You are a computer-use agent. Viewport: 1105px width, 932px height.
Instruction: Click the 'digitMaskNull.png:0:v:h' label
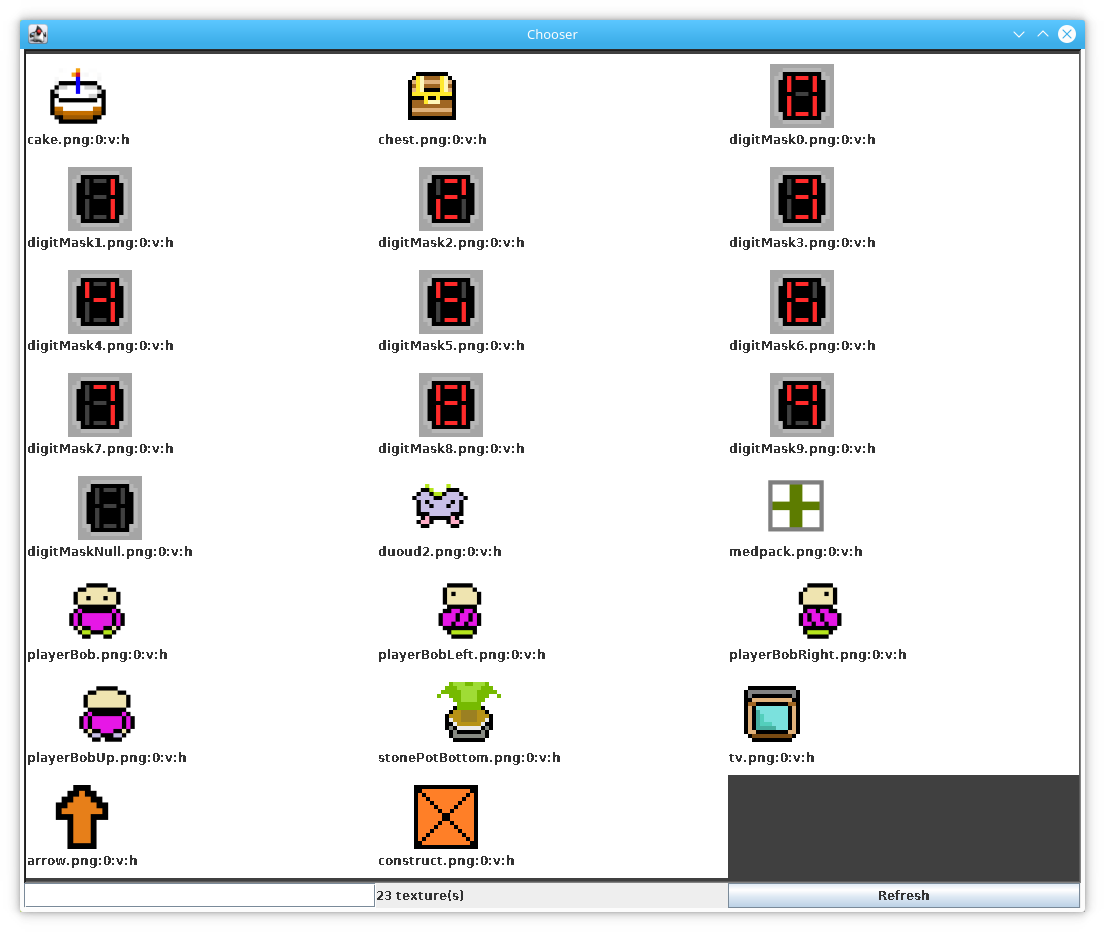(110, 551)
